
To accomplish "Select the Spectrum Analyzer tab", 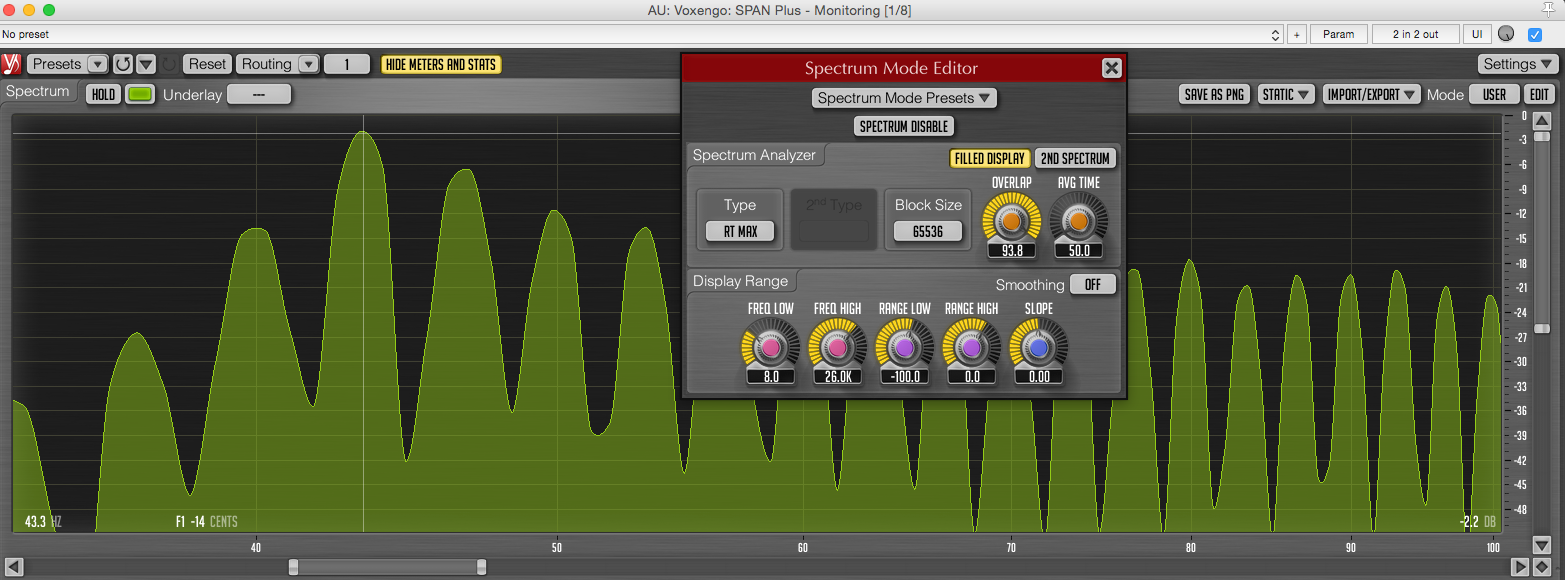I will (x=755, y=155).
